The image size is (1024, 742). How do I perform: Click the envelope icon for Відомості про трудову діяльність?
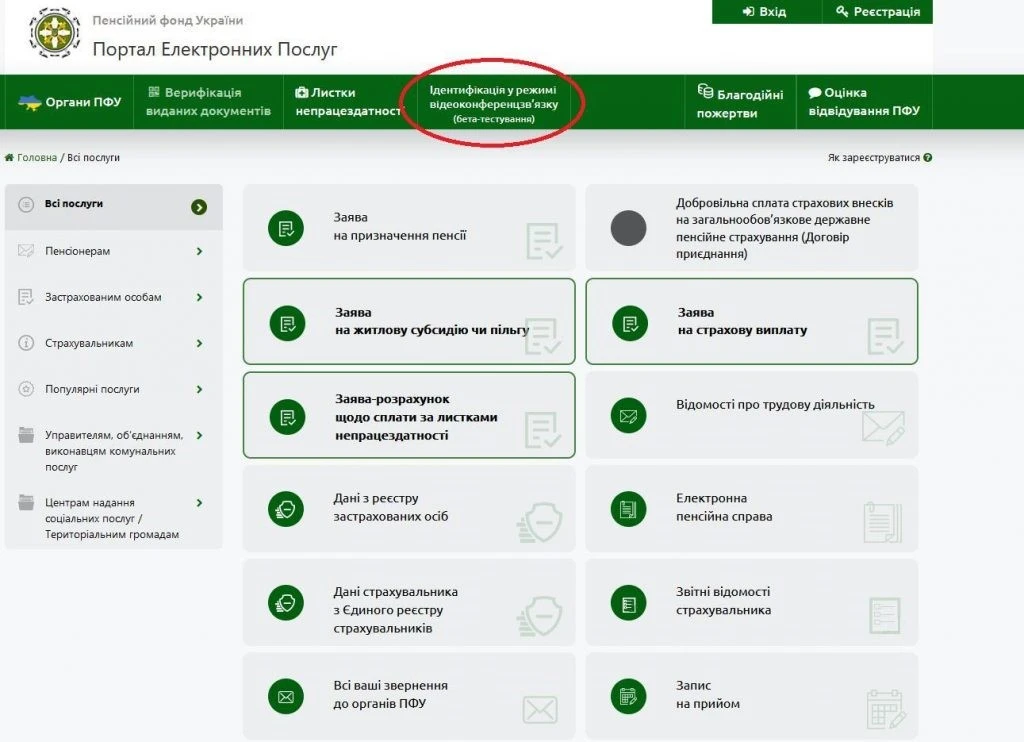click(628, 415)
